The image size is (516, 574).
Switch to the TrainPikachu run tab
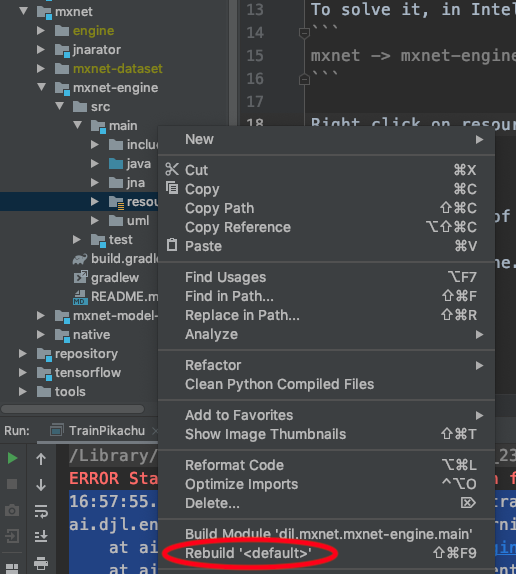(106, 430)
